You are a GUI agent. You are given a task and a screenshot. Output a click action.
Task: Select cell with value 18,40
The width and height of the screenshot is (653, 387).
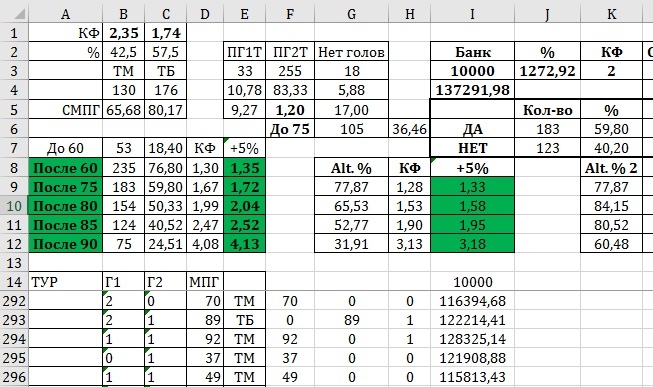(166, 148)
